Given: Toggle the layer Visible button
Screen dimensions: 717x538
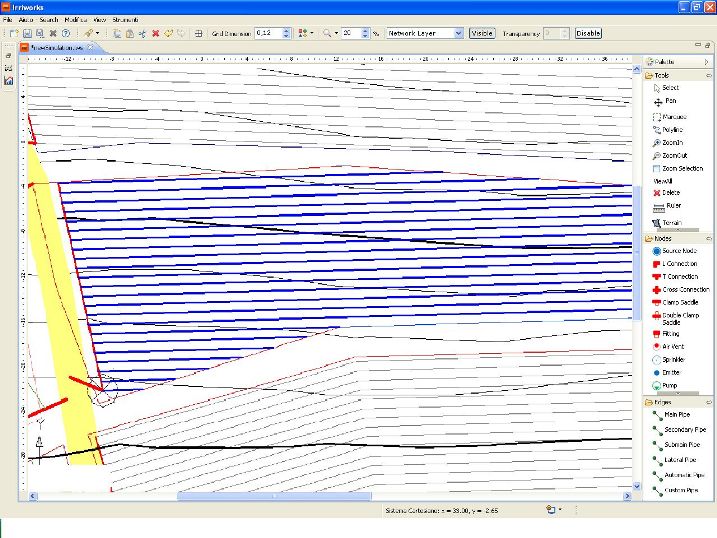Looking at the screenshot, I should pos(482,33).
